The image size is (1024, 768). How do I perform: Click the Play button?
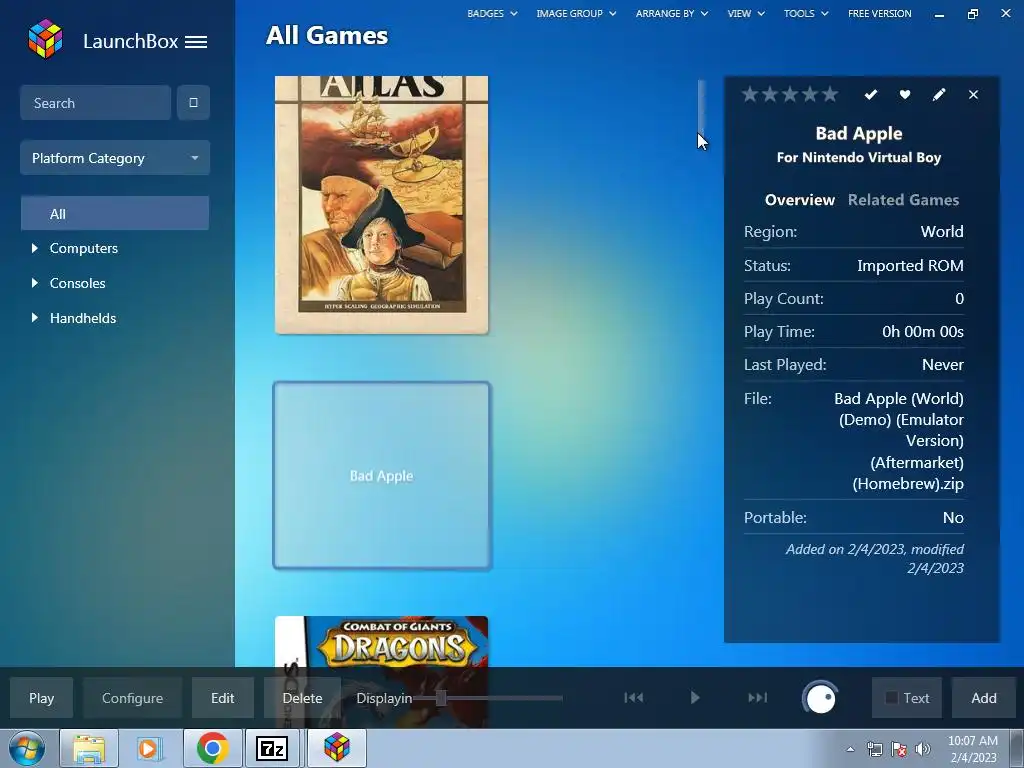[41, 698]
